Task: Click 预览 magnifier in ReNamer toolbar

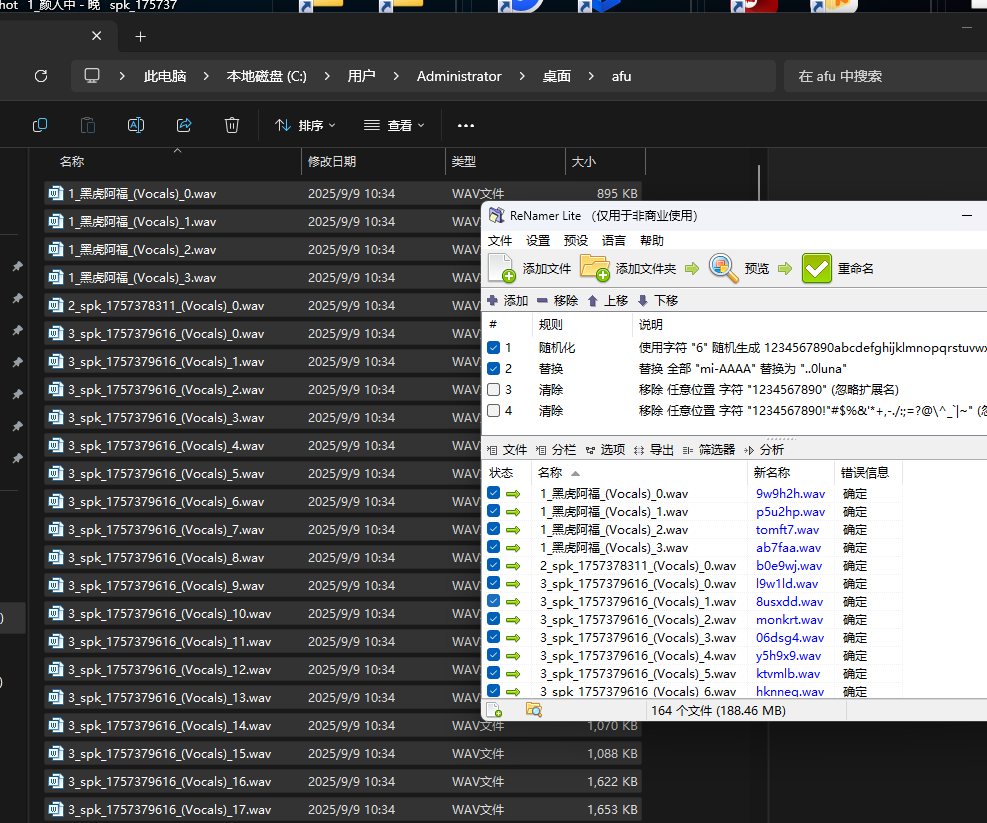Action: click(739, 269)
